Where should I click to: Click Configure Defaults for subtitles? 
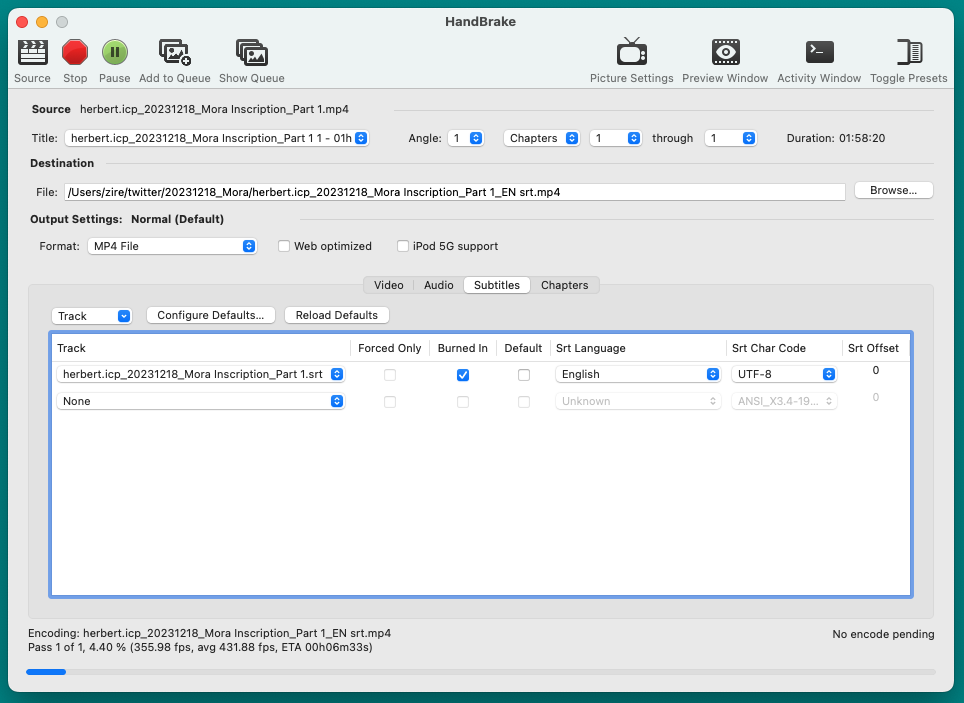(x=210, y=315)
